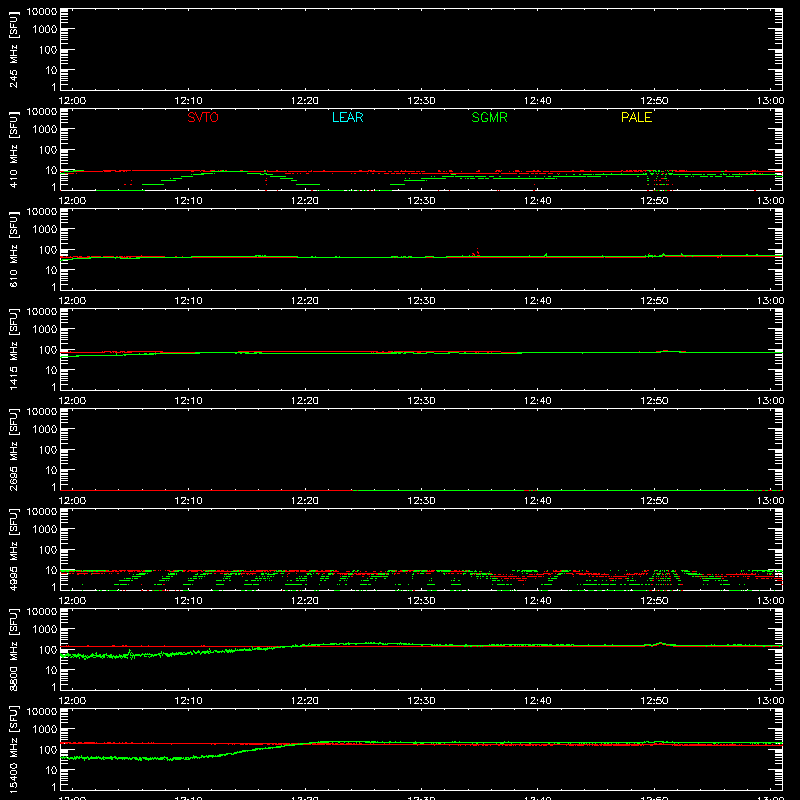Click 12:20 time label below 410 MHz panel
Screen dimensions: 800x800
click(x=305, y=201)
